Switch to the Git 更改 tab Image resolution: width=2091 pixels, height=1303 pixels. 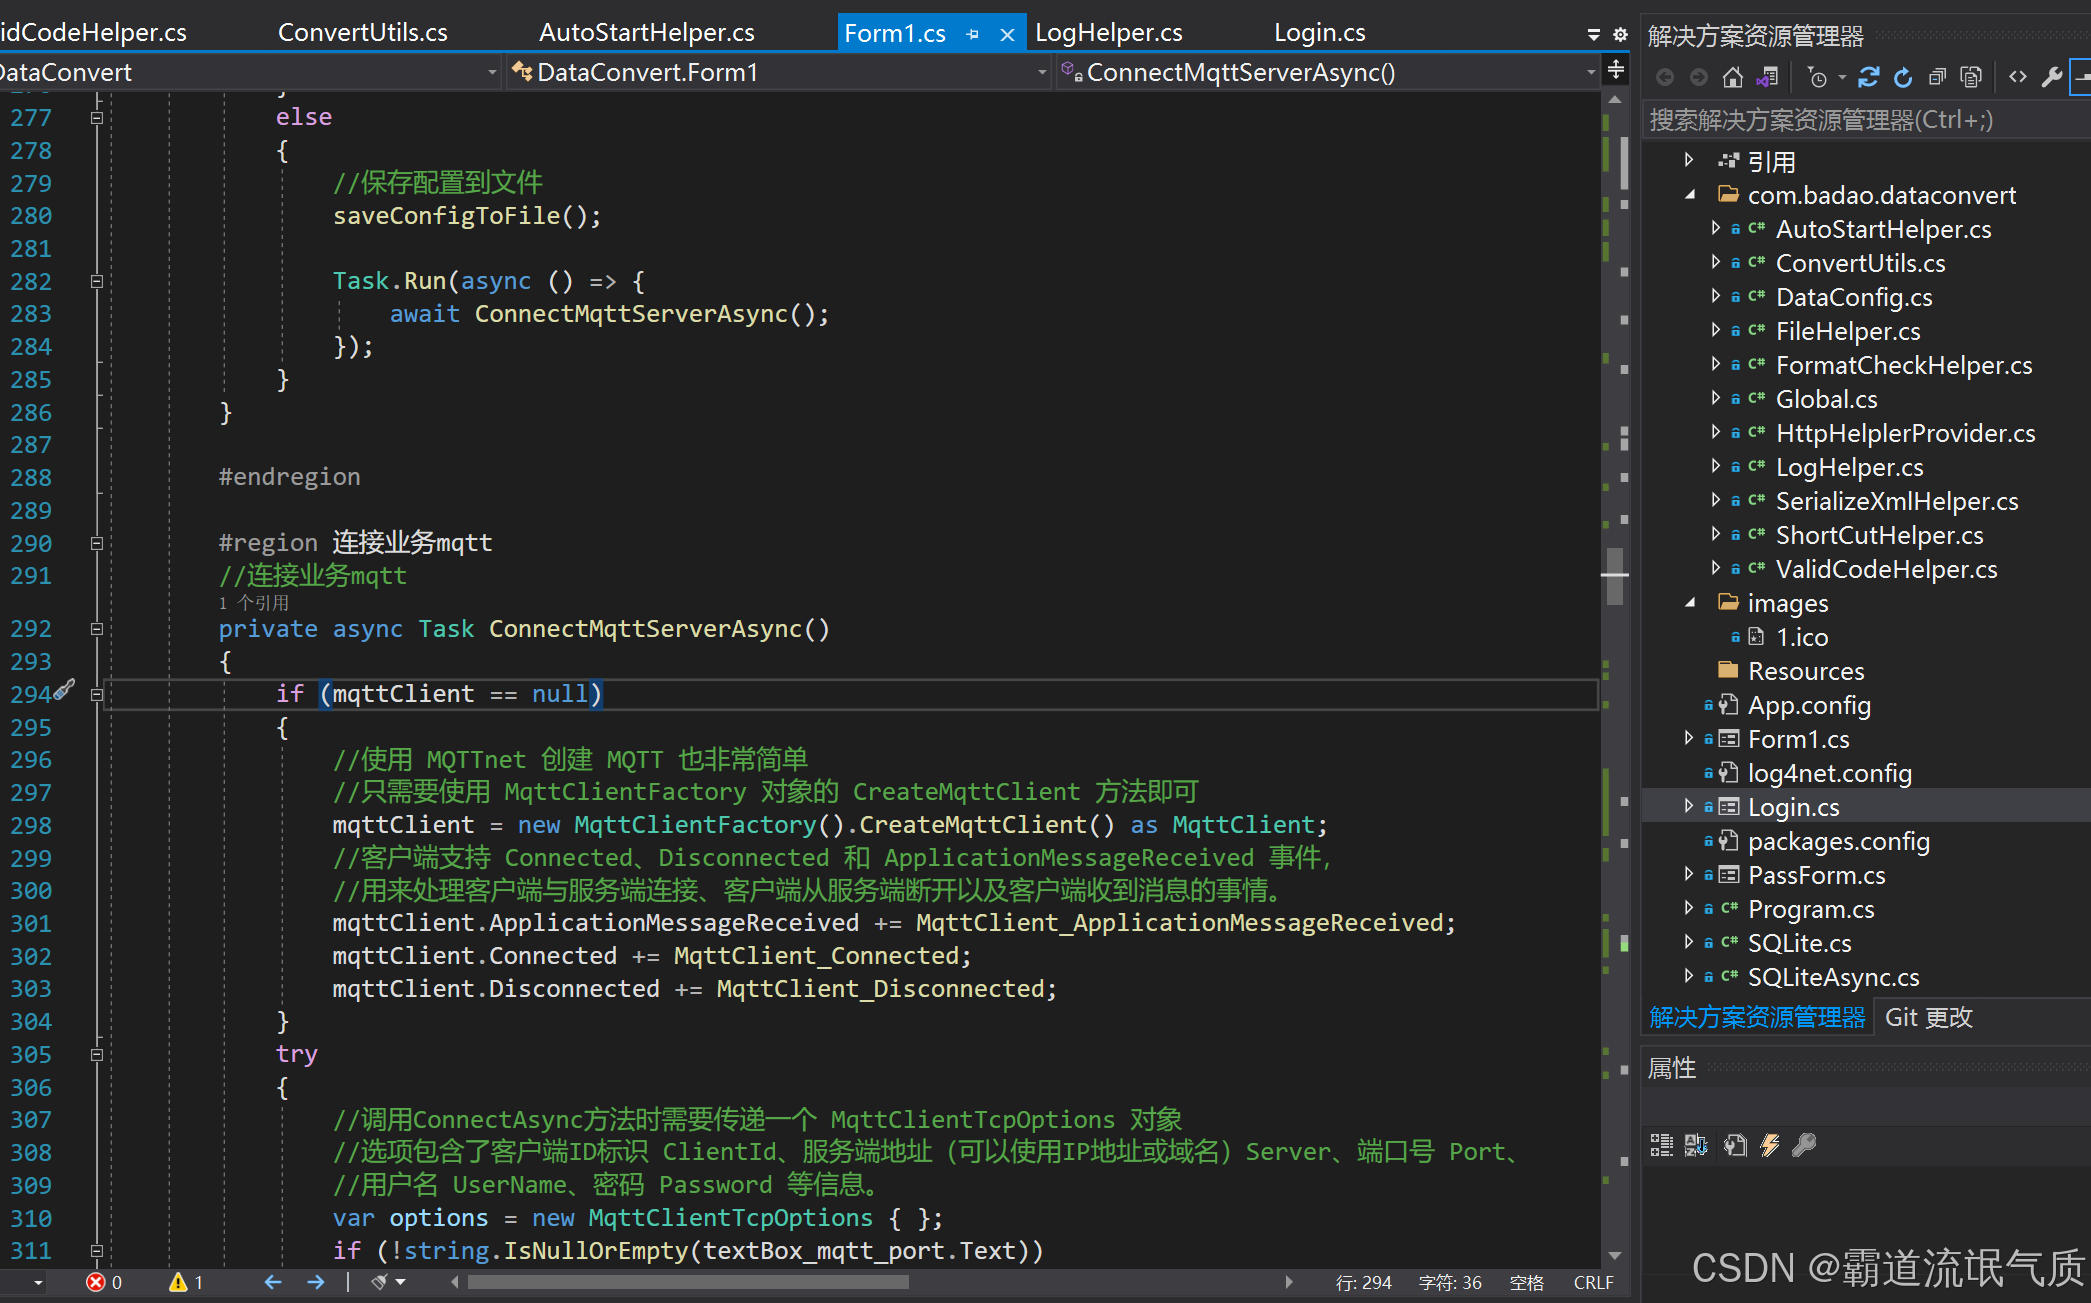click(1928, 1017)
